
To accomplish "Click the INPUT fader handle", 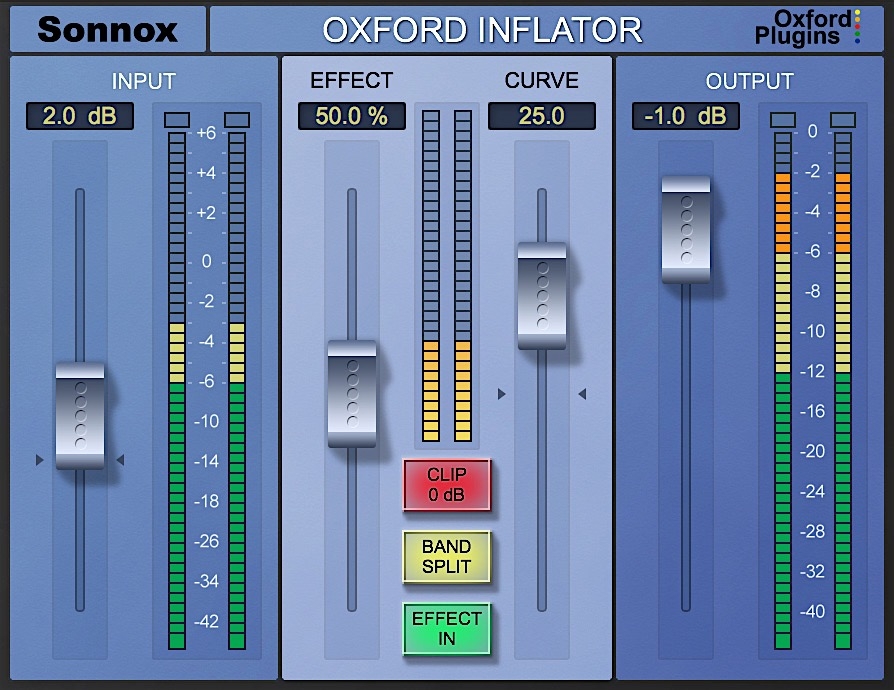I will point(80,416).
